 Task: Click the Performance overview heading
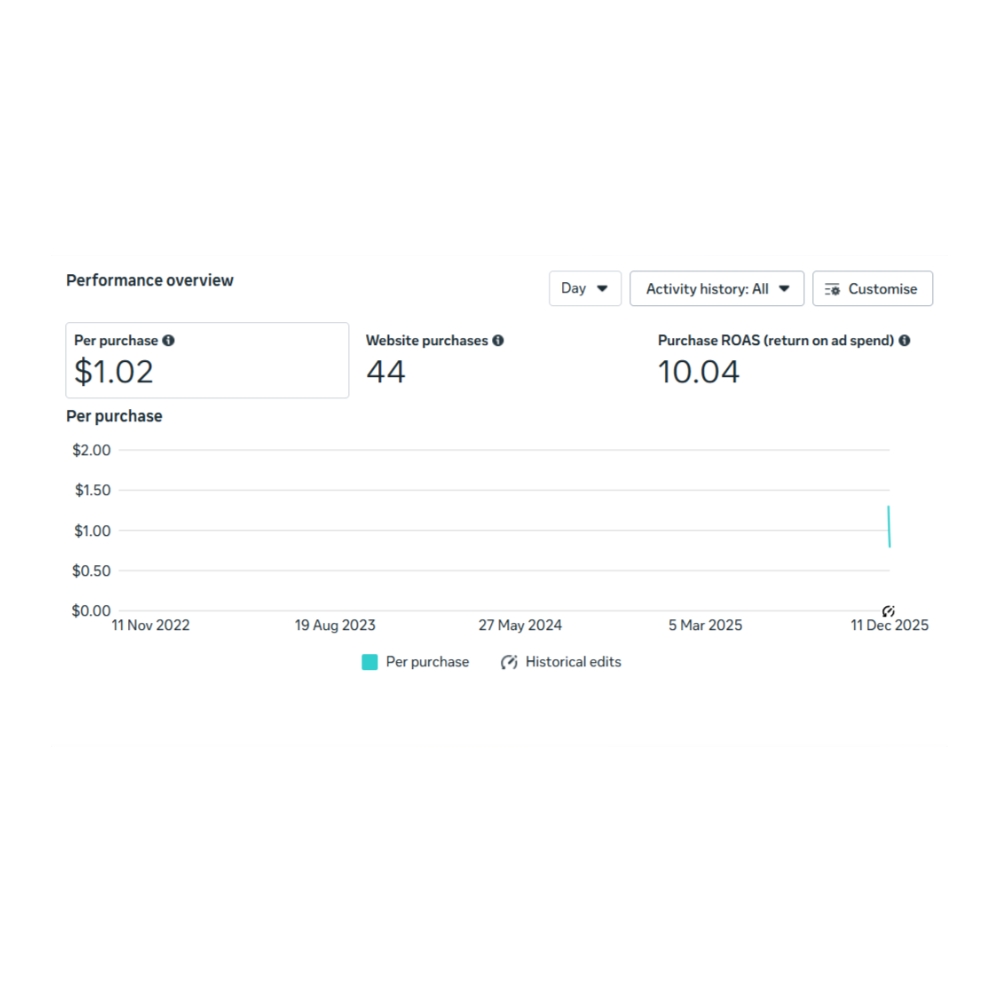(150, 280)
